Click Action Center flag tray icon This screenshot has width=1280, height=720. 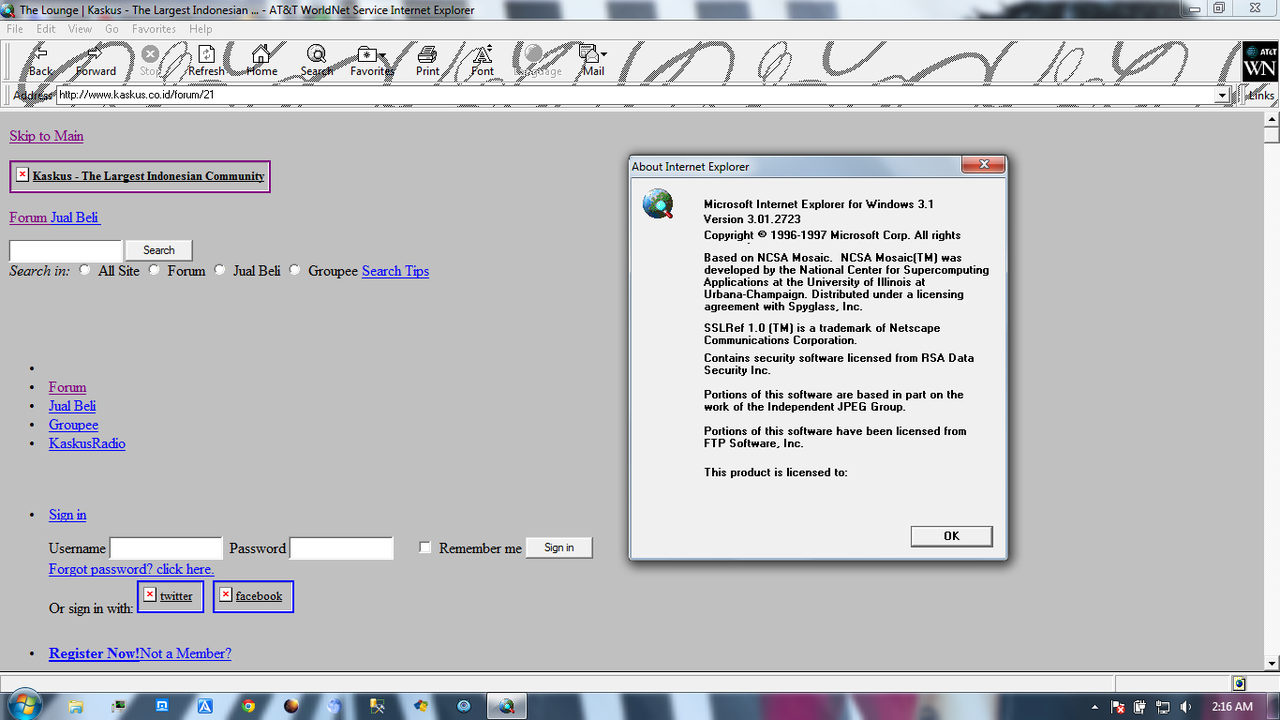point(1120,707)
